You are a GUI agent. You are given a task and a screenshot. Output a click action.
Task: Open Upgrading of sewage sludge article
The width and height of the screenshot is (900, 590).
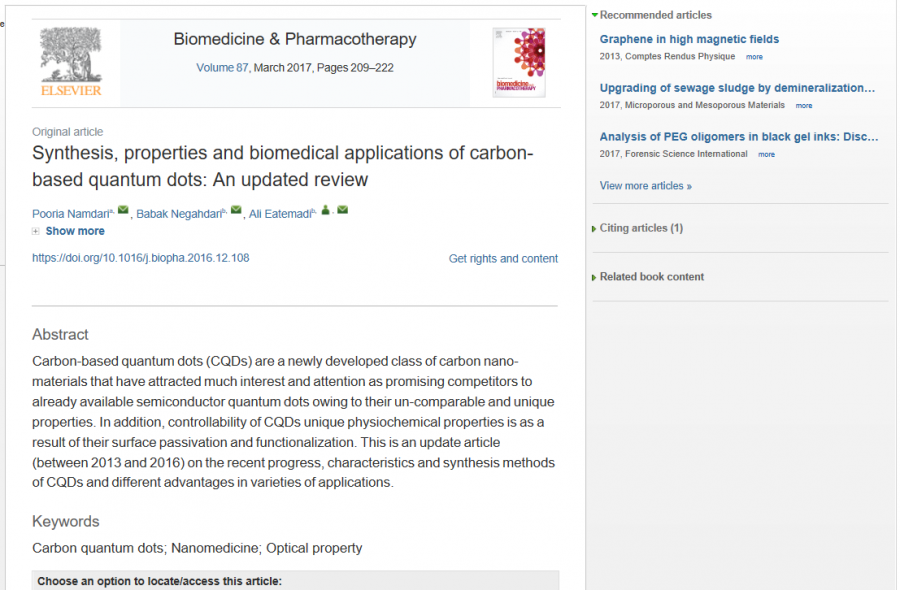[x=737, y=88]
